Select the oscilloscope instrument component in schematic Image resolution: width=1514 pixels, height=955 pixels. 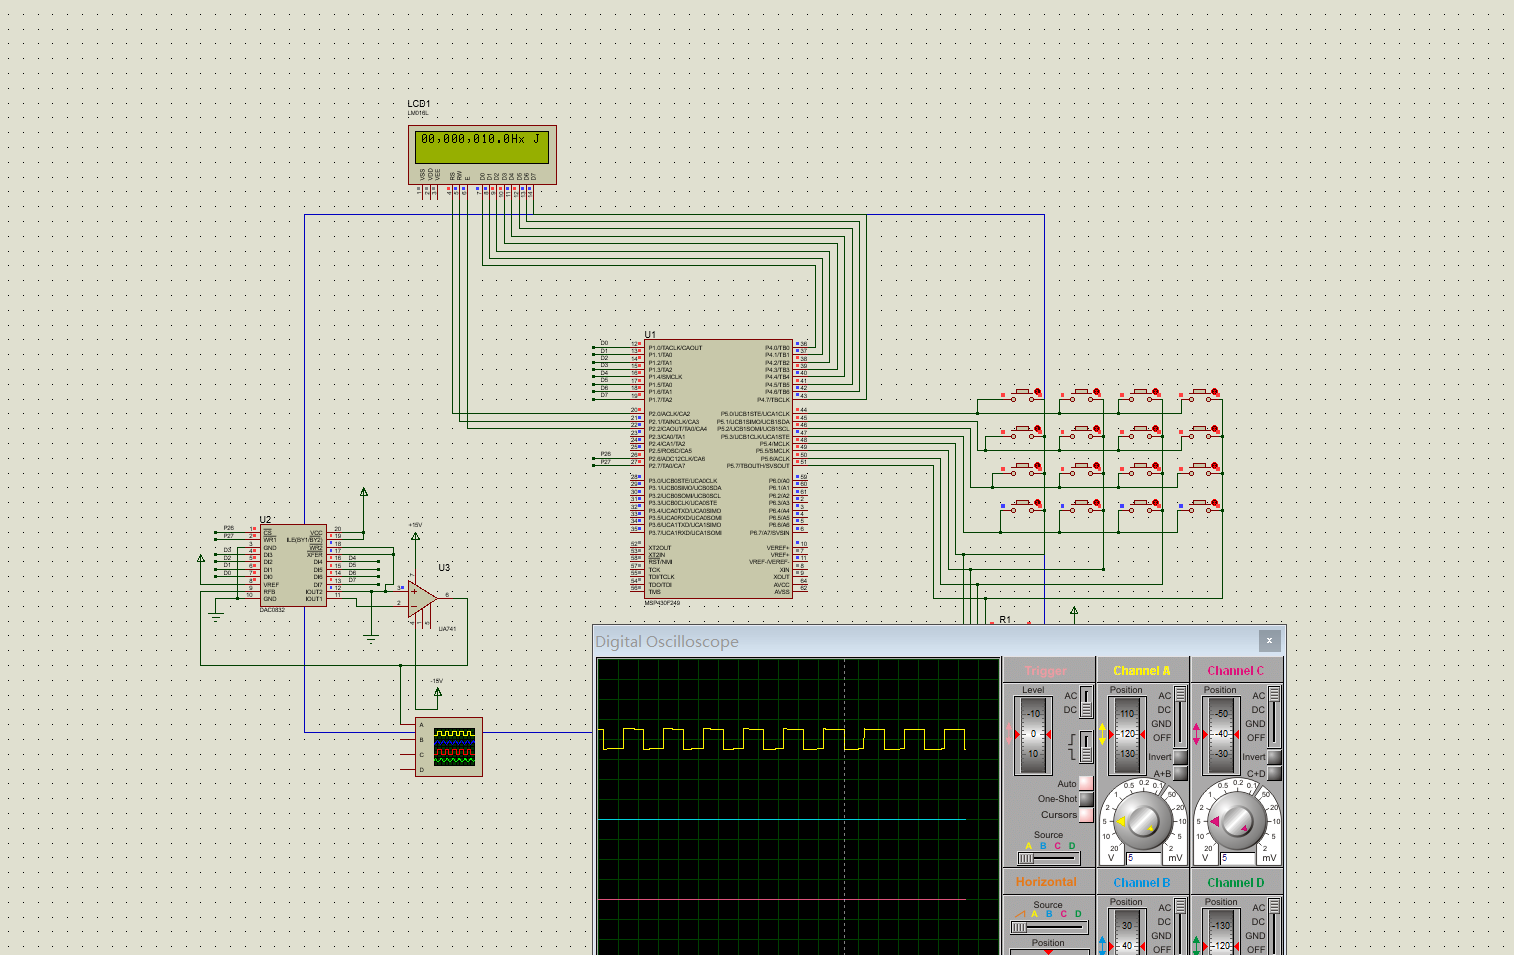coord(448,747)
